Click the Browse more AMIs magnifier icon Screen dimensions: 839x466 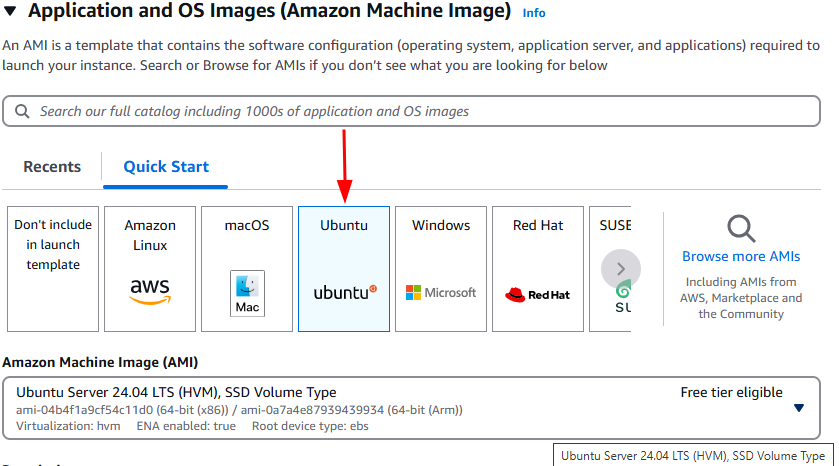pyautogui.click(x=741, y=229)
